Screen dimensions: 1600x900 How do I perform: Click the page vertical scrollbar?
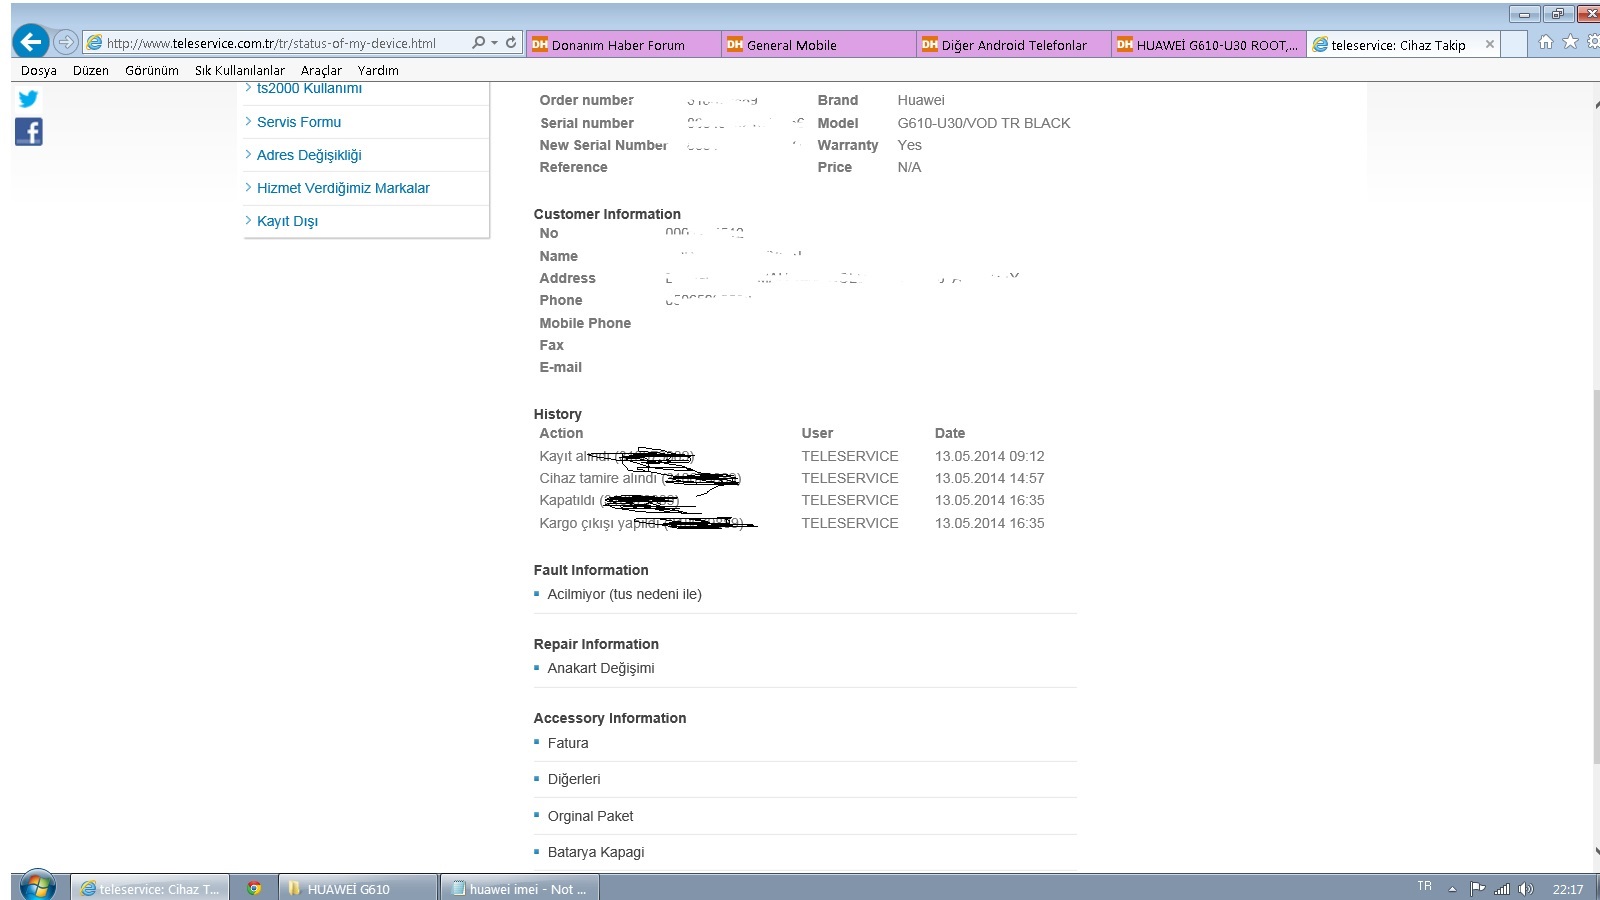coord(1595,575)
